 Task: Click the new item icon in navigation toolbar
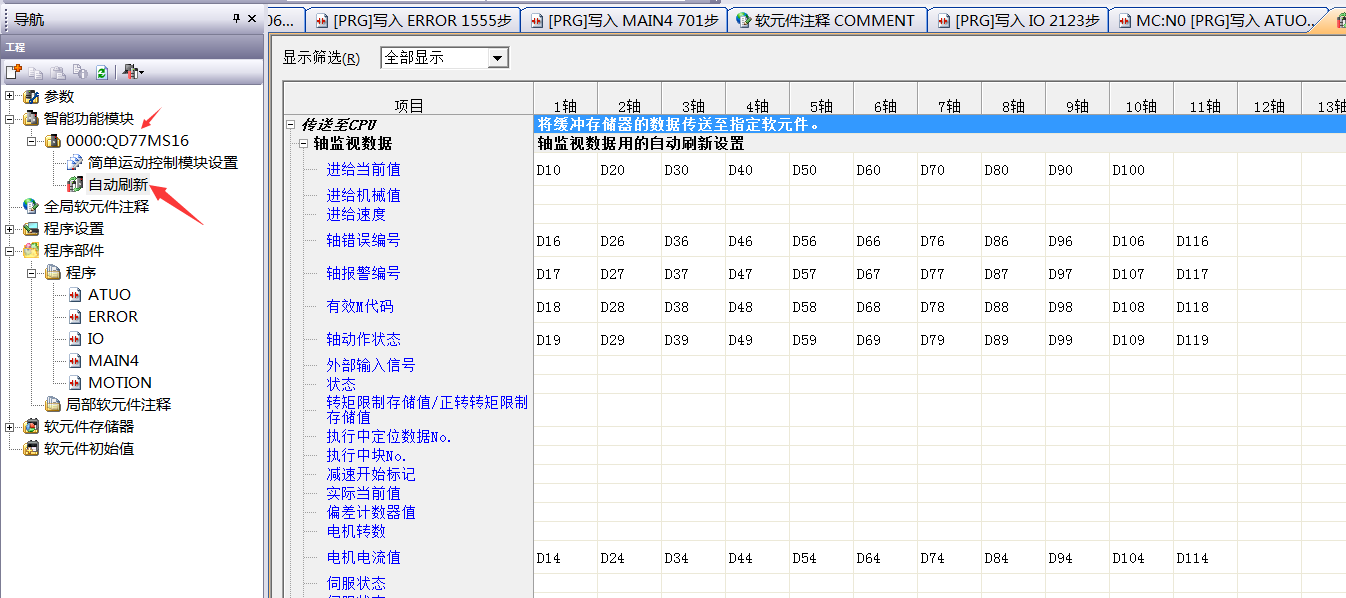coord(13,72)
